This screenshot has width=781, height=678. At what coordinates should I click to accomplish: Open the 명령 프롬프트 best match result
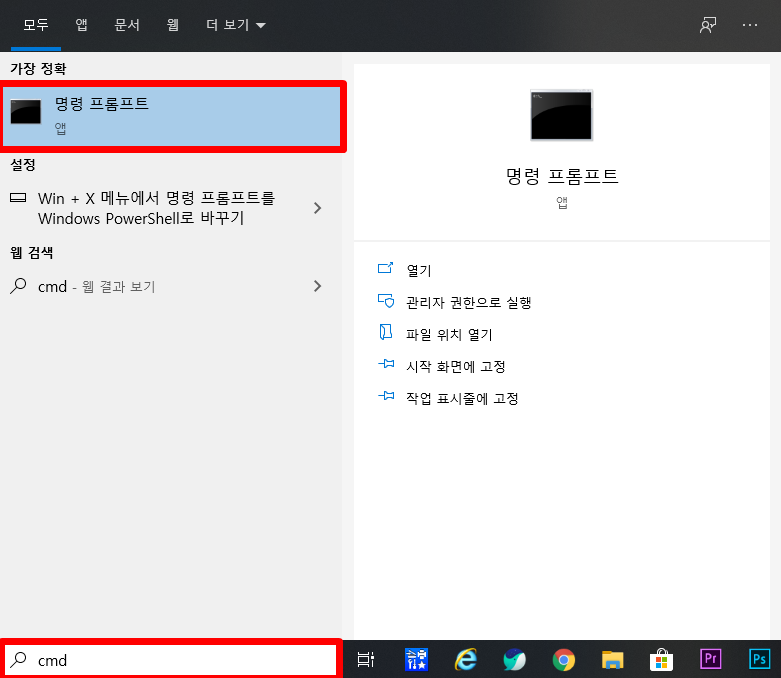tap(172, 117)
